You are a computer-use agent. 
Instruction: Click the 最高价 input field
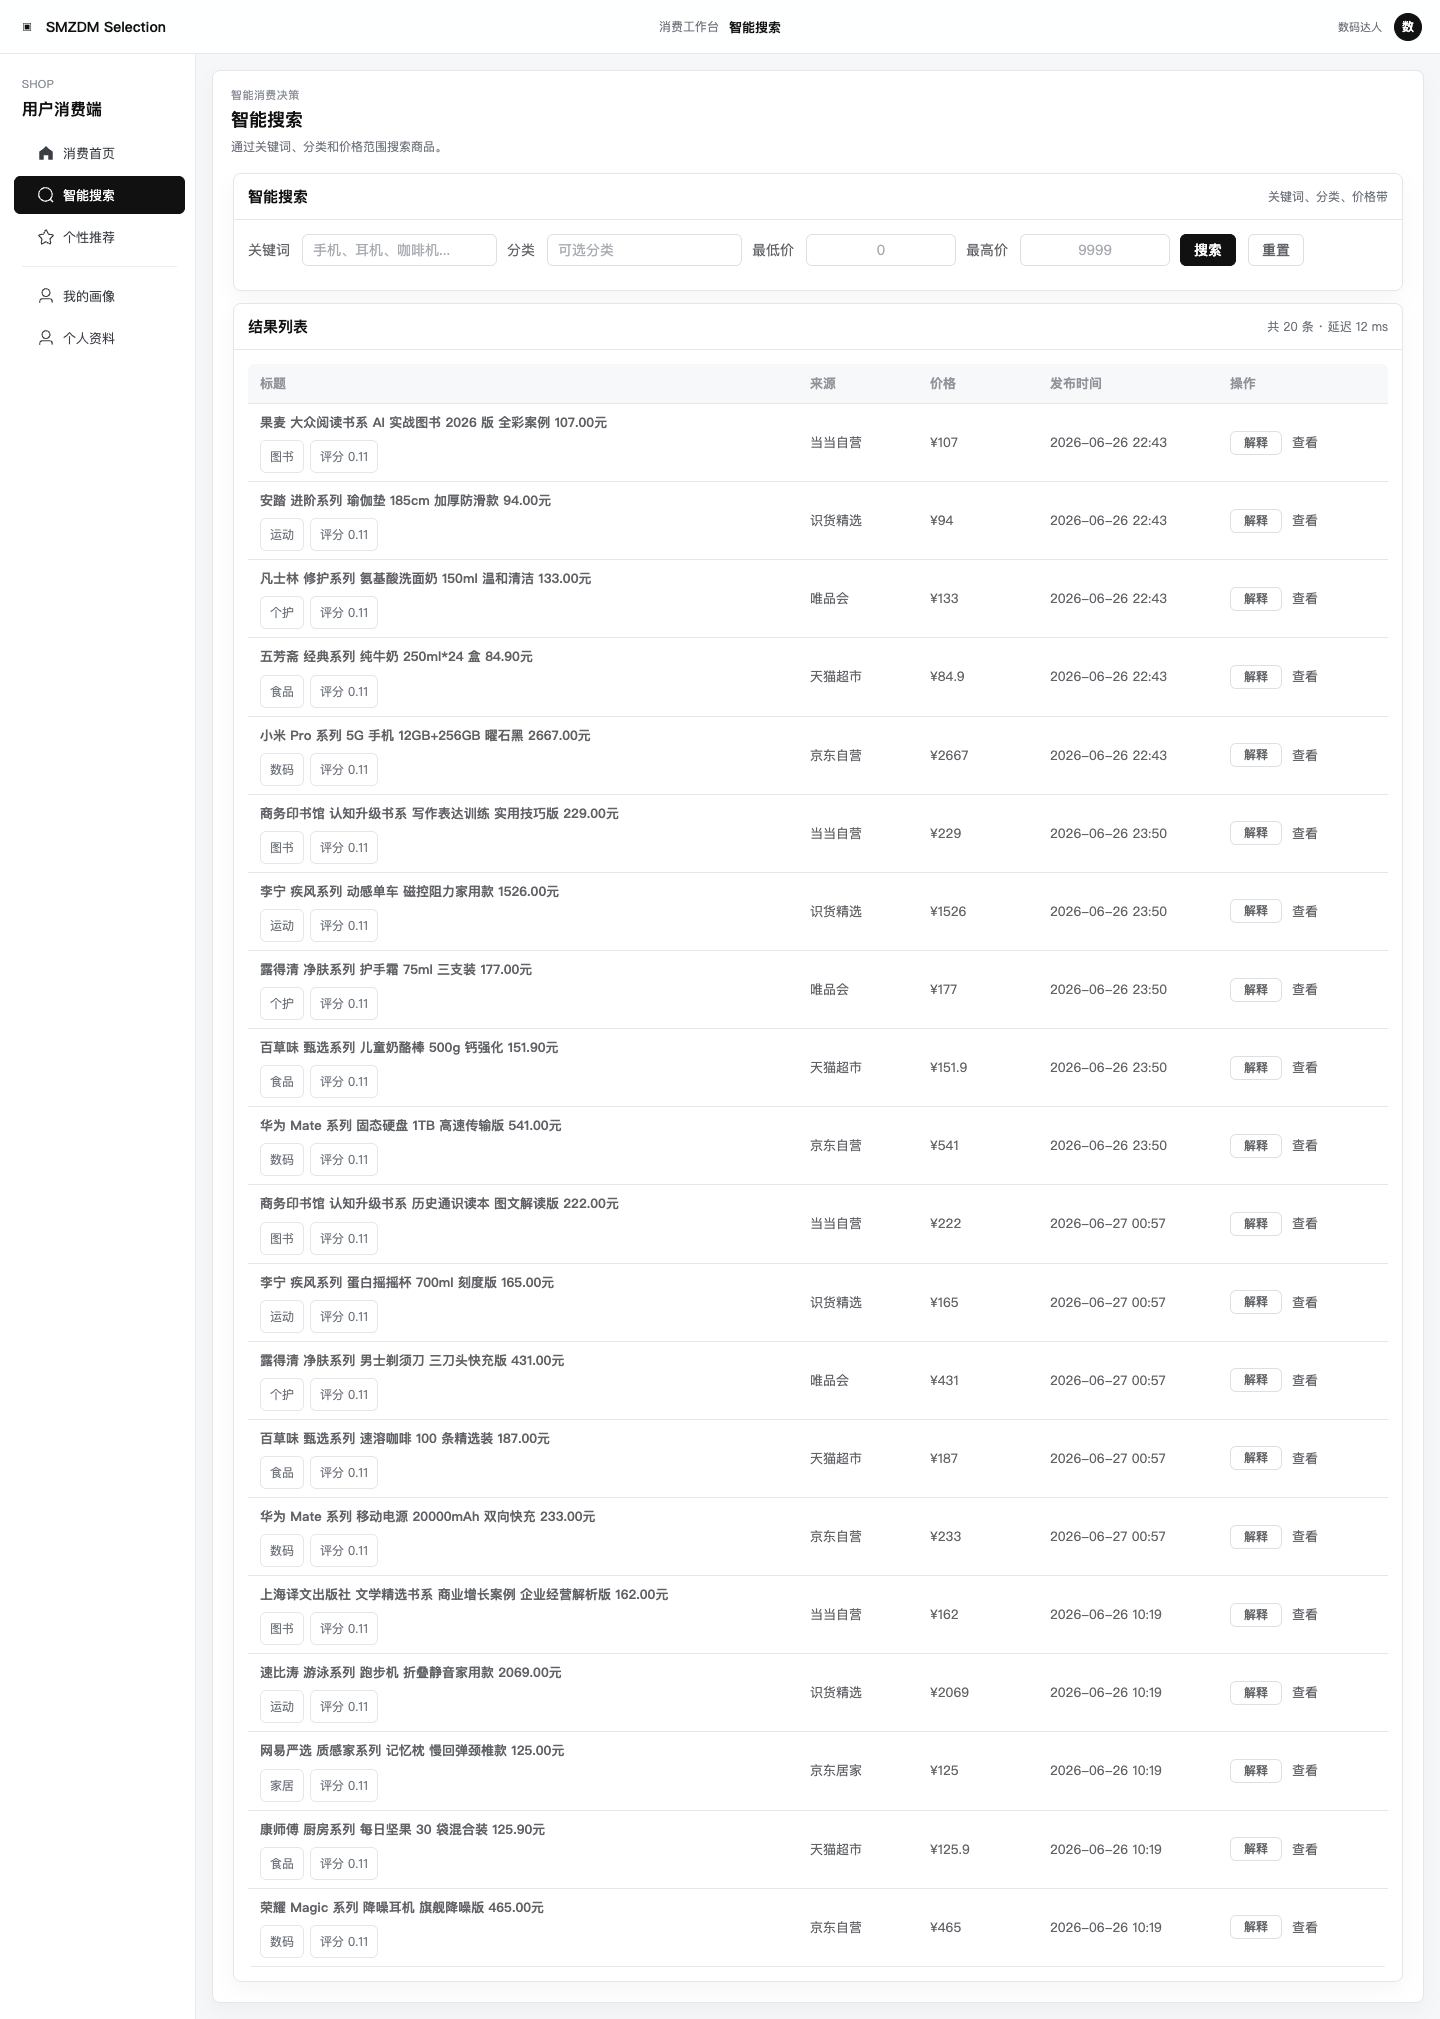point(1095,250)
